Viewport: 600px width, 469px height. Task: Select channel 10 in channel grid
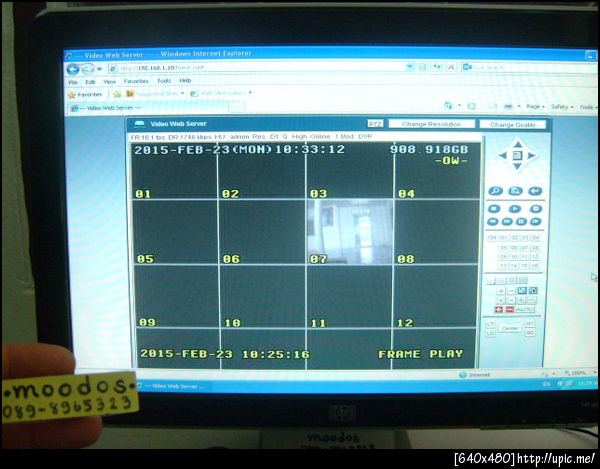[514, 257]
